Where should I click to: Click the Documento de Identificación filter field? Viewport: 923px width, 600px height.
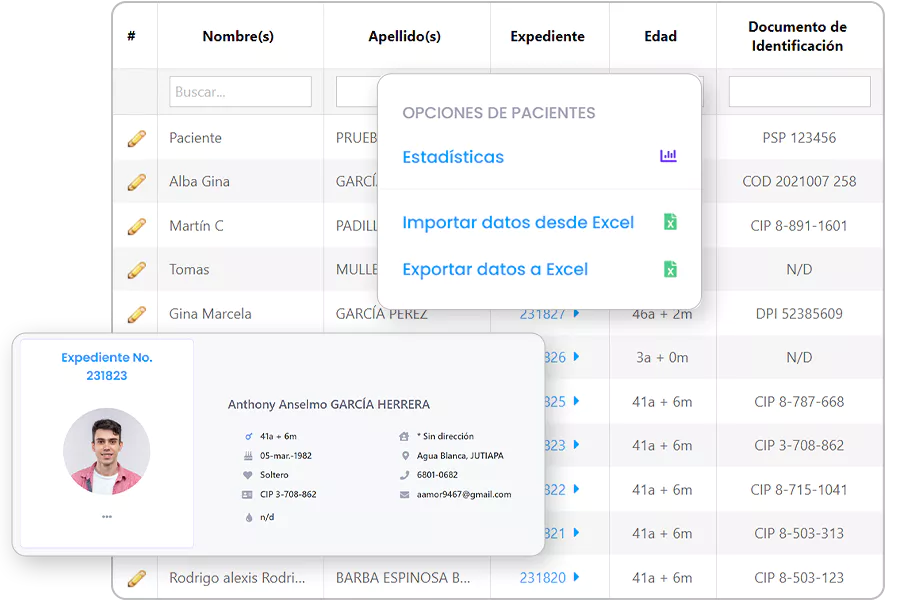point(799,92)
